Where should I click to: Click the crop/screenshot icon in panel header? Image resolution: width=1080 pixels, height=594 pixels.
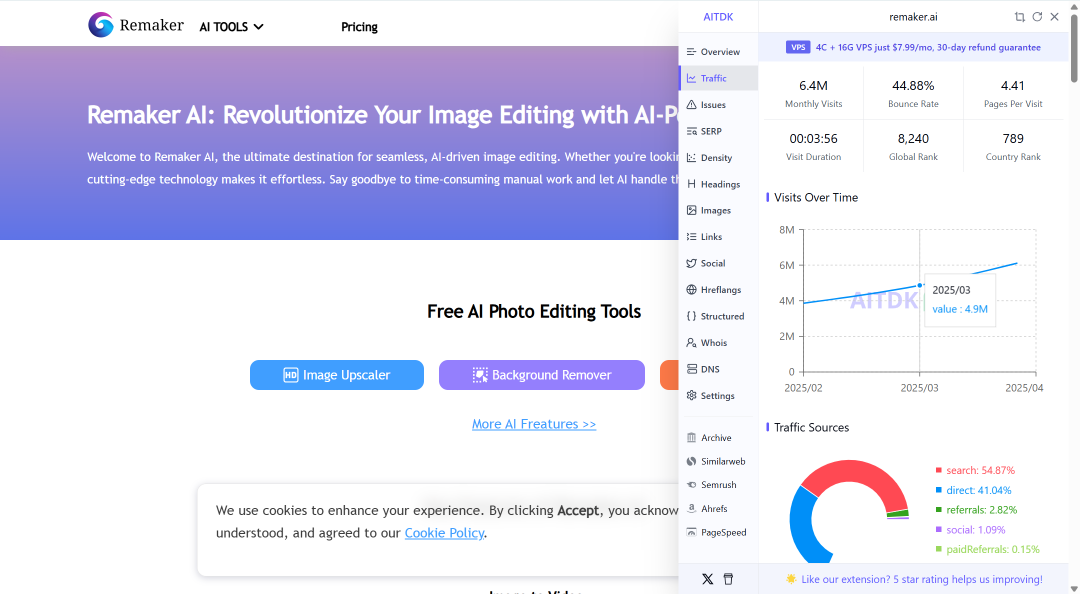[x=1020, y=17]
